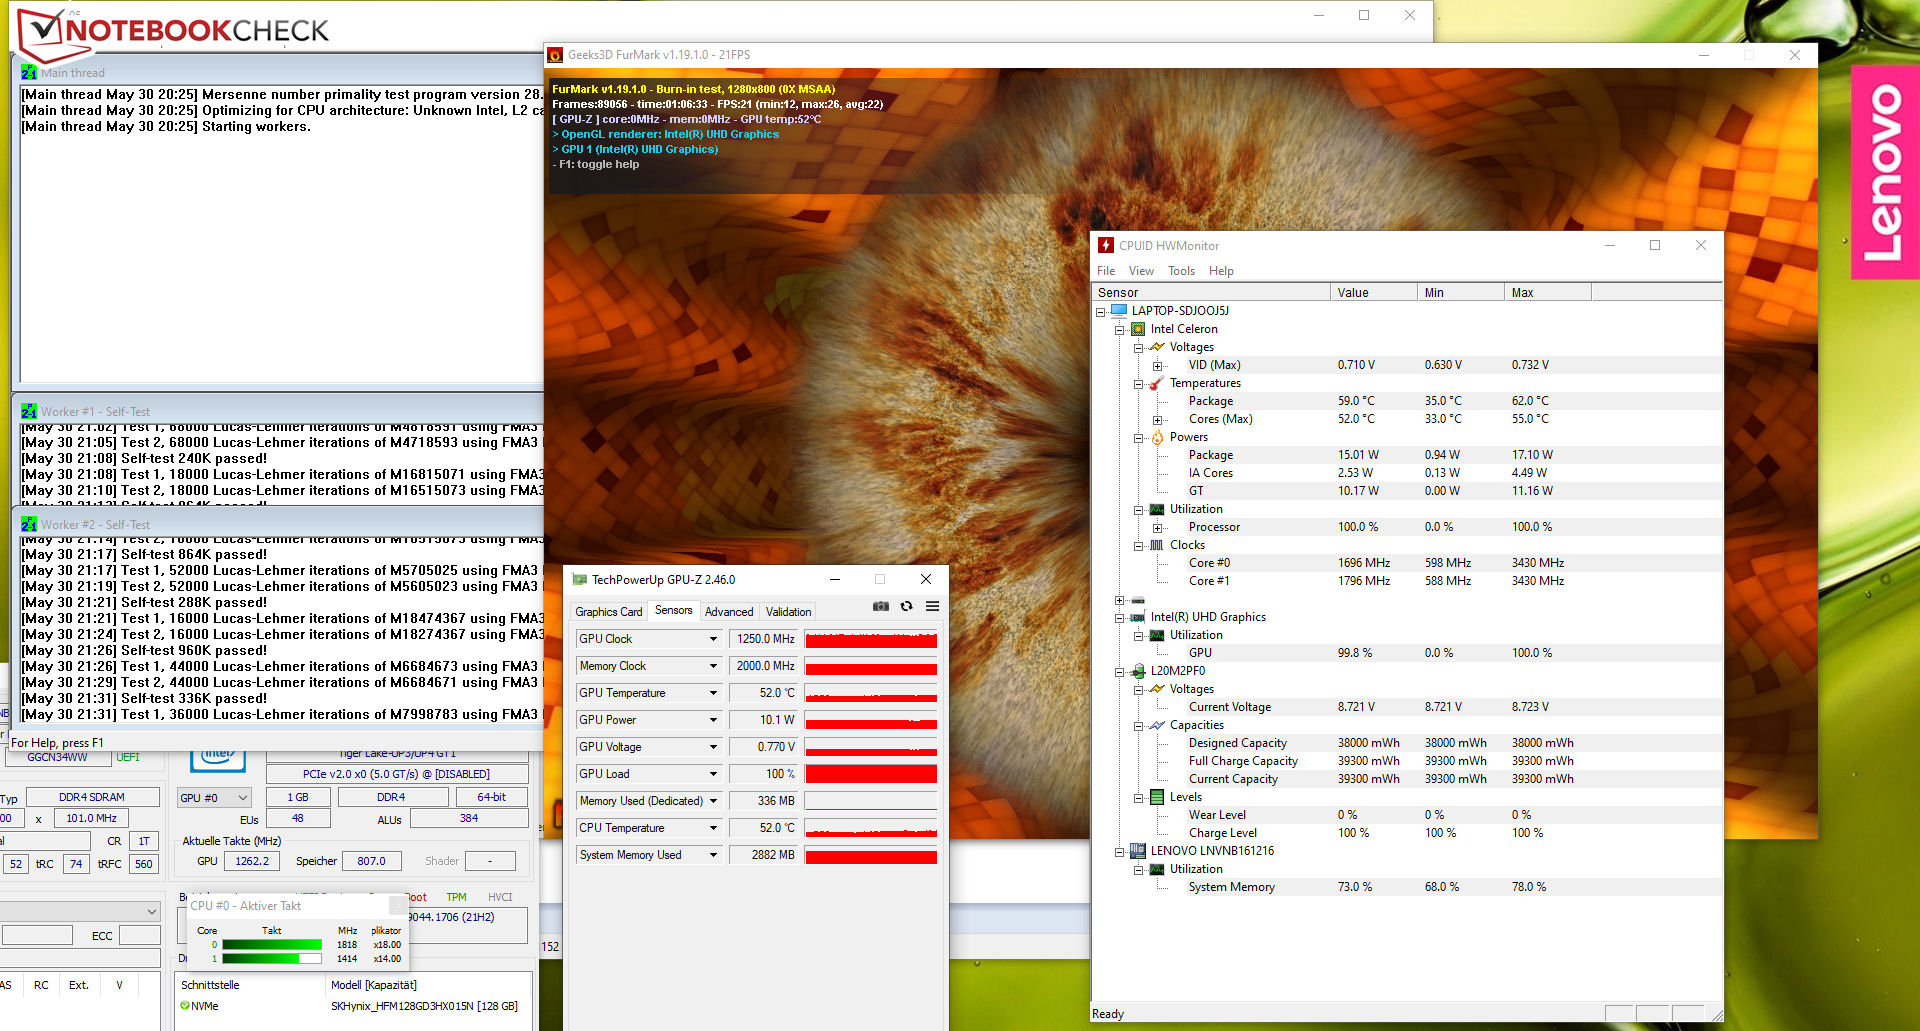Click the Value column header
Screen dimensions: 1920x1031
(x=1372, y=293)
